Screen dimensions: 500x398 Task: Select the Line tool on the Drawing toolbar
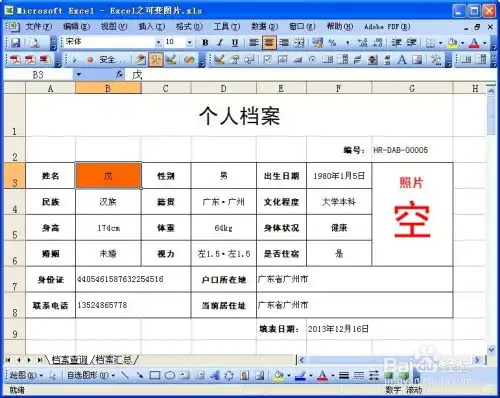(124, 376)
